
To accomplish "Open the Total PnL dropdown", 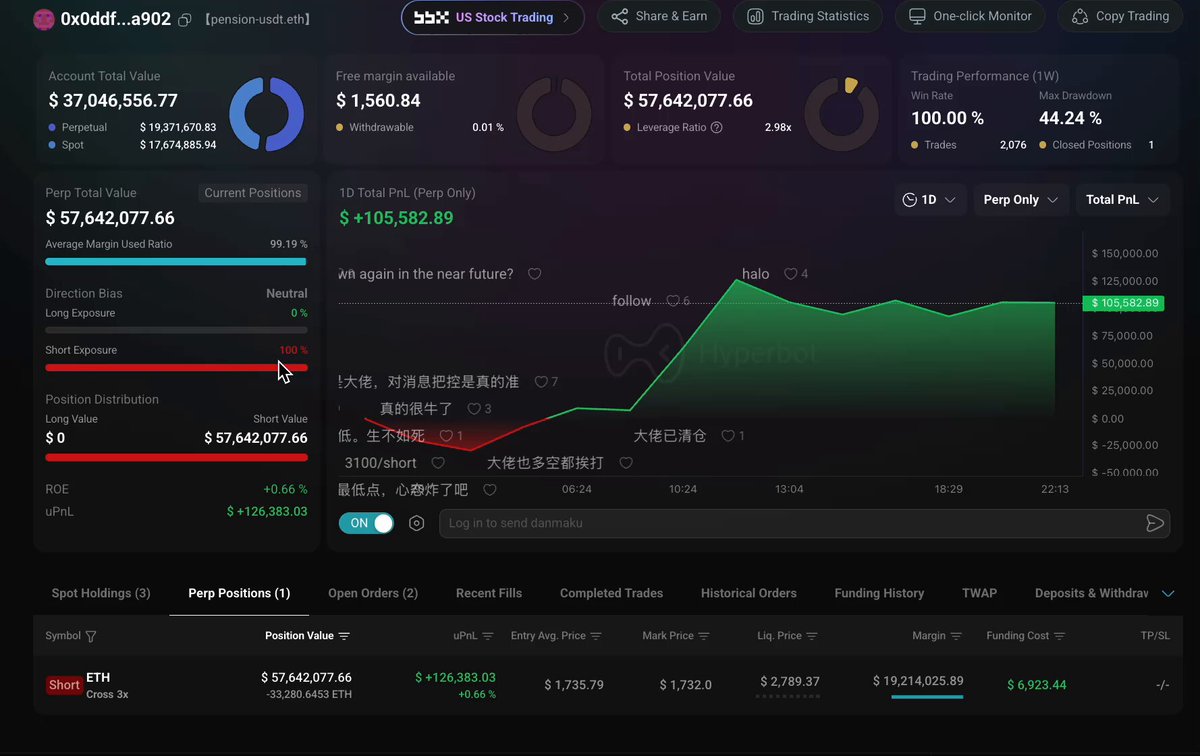I will (1122, 200).
